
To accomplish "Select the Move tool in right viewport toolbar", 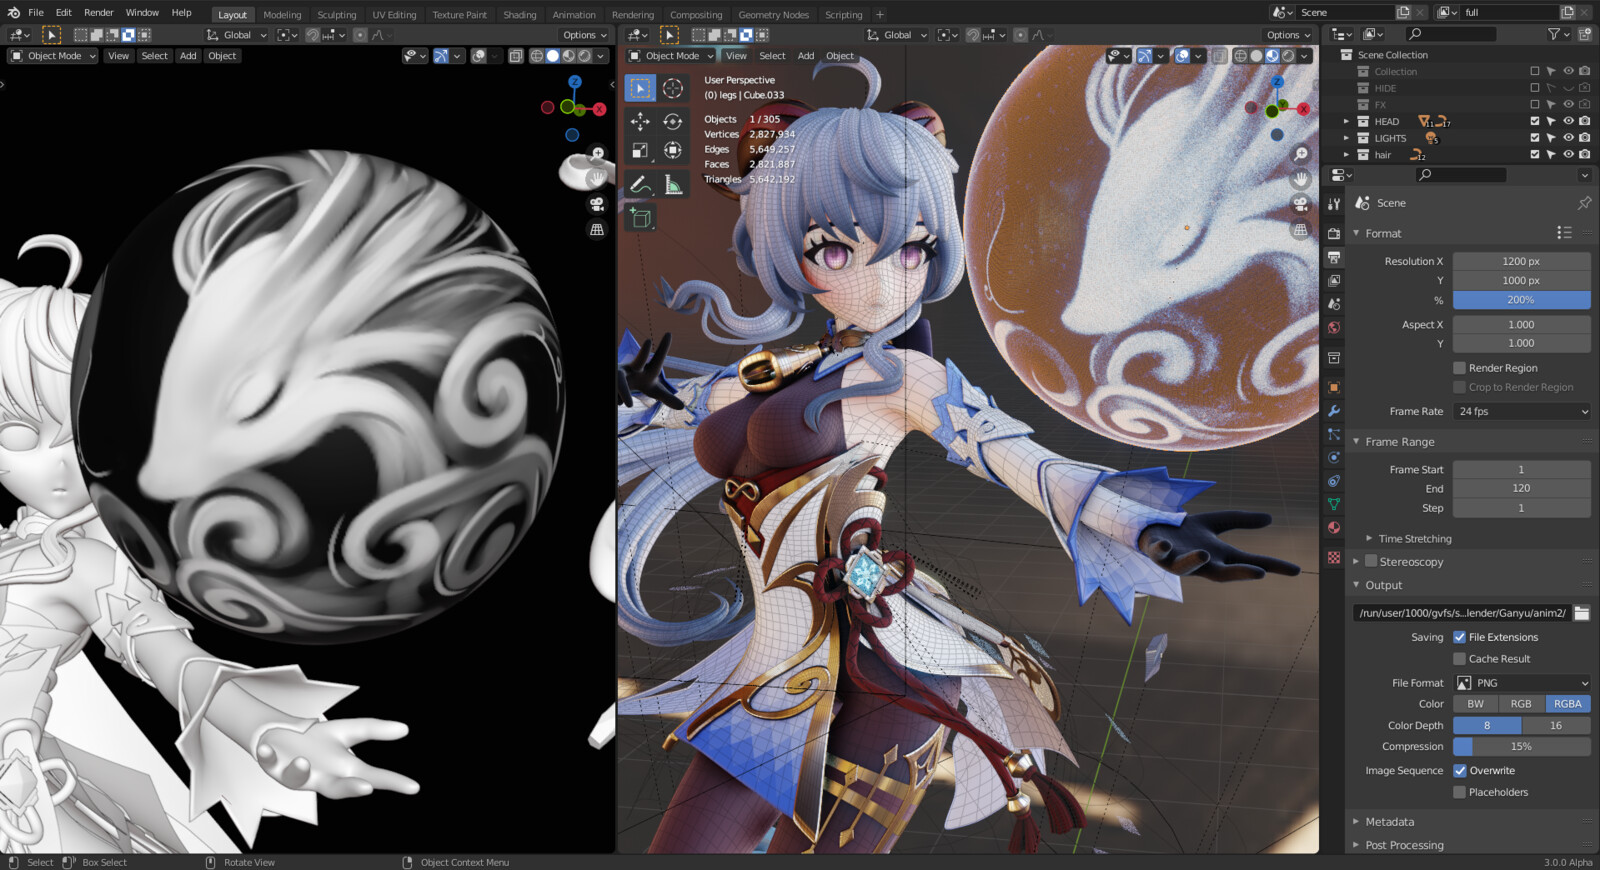I will click(640, 121).
